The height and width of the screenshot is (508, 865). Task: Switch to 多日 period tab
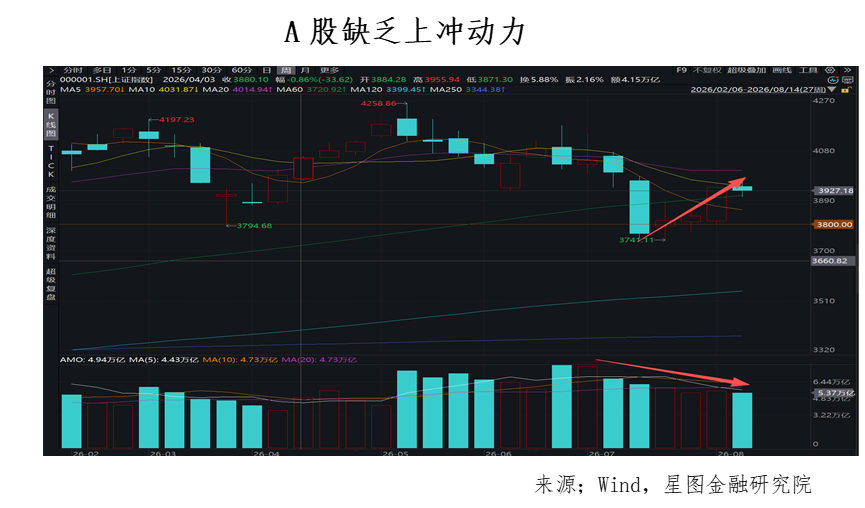(x=102, y=71)
